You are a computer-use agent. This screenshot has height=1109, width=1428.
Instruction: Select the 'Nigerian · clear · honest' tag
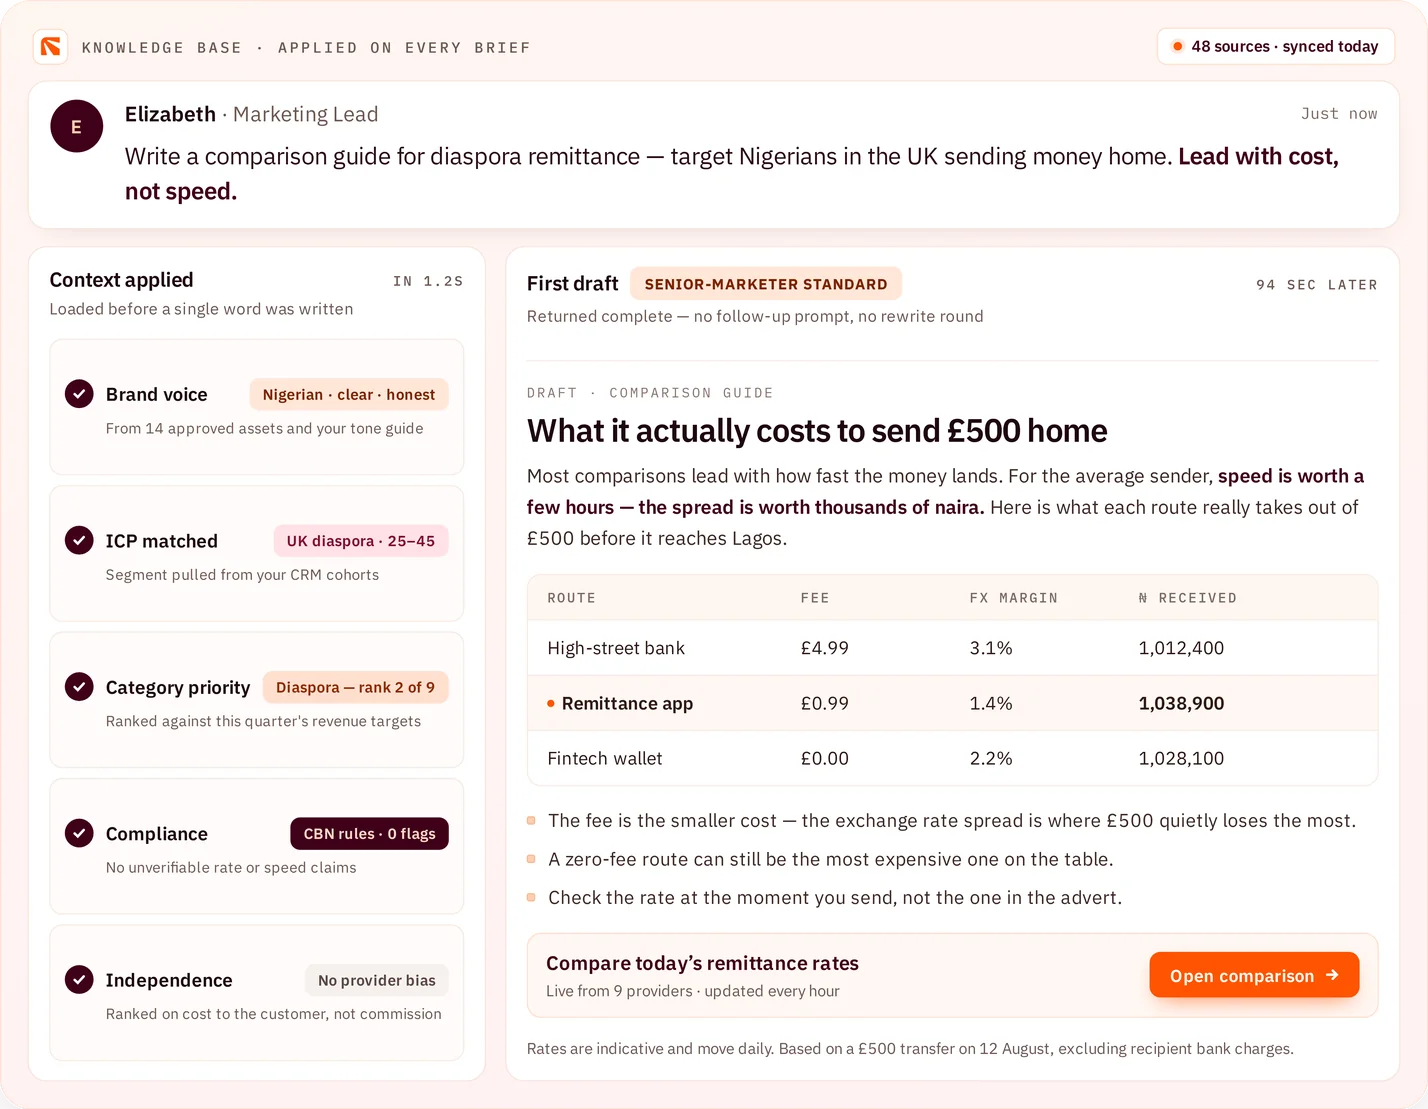[349, 395]
